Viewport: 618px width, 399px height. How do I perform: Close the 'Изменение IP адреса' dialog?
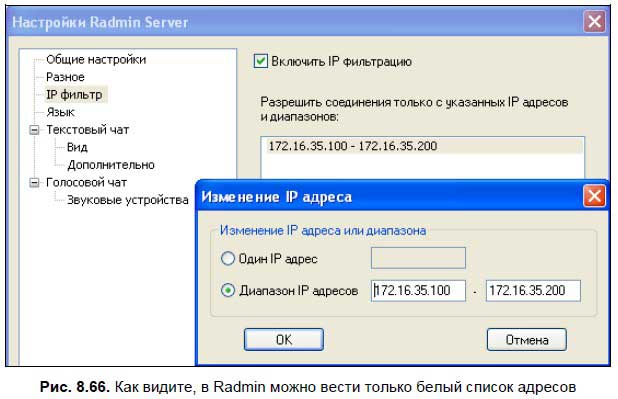[594, 196]
